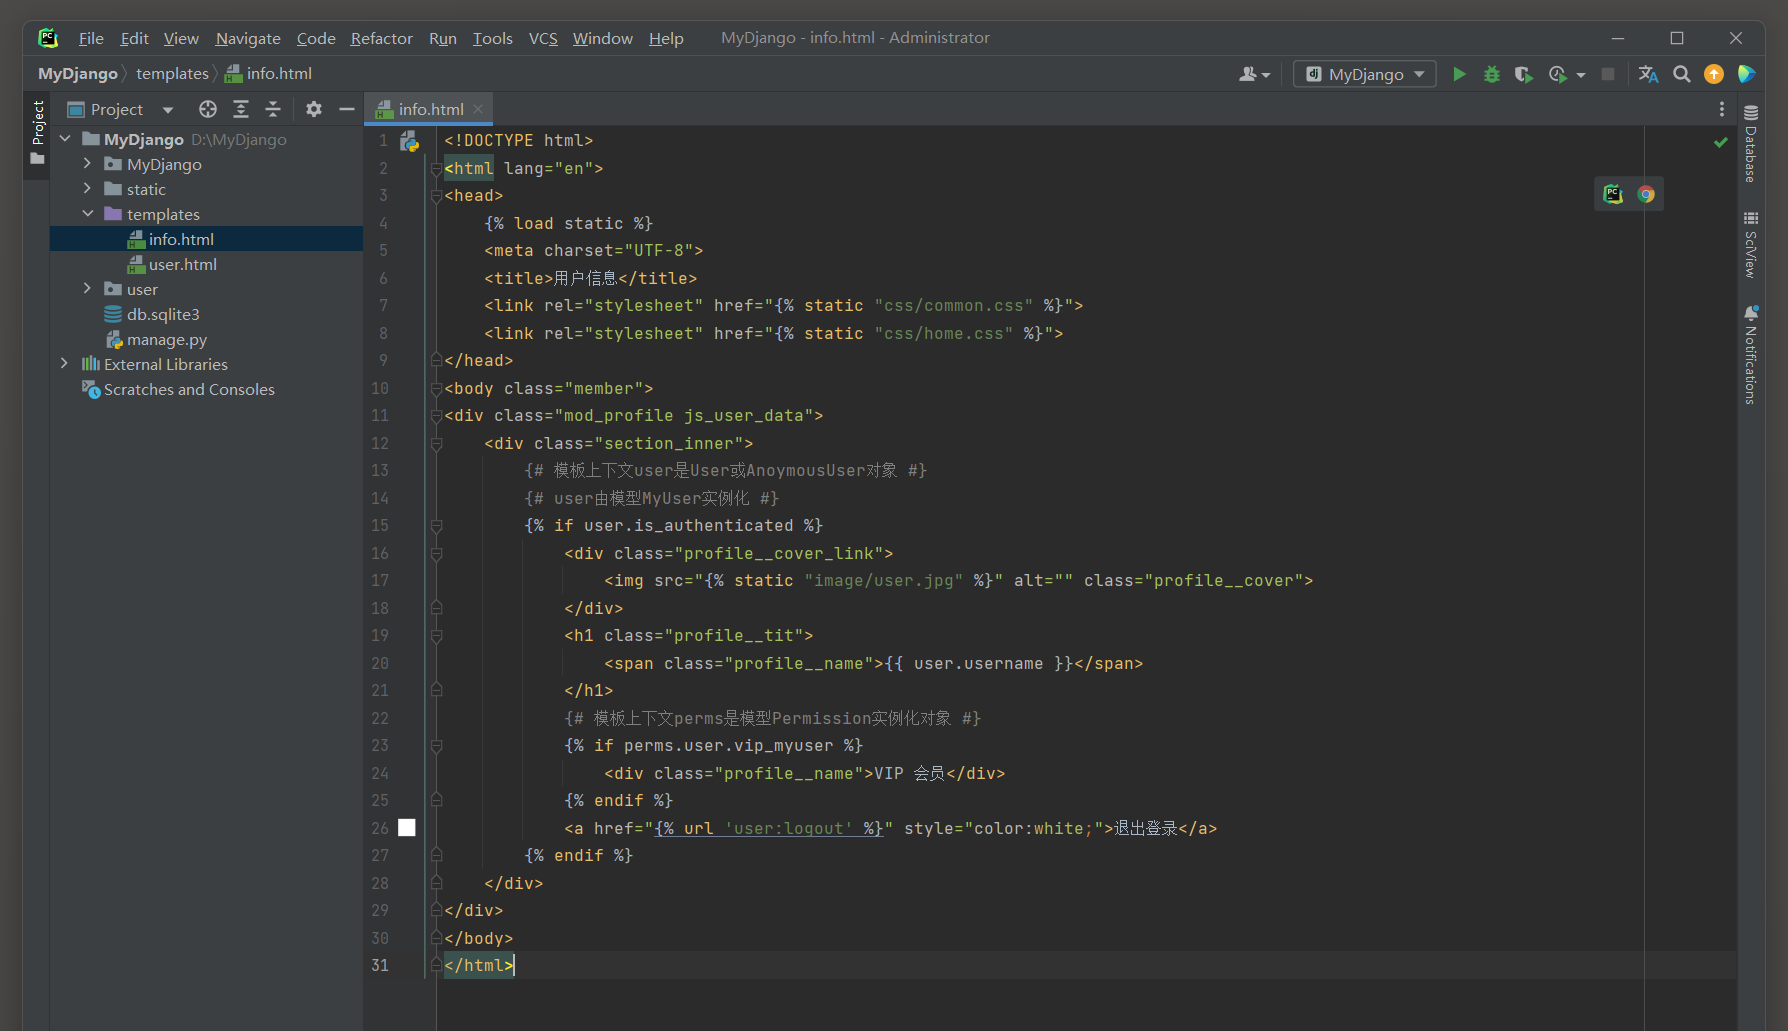Open Scratches and Consoles node

[189, 389]
